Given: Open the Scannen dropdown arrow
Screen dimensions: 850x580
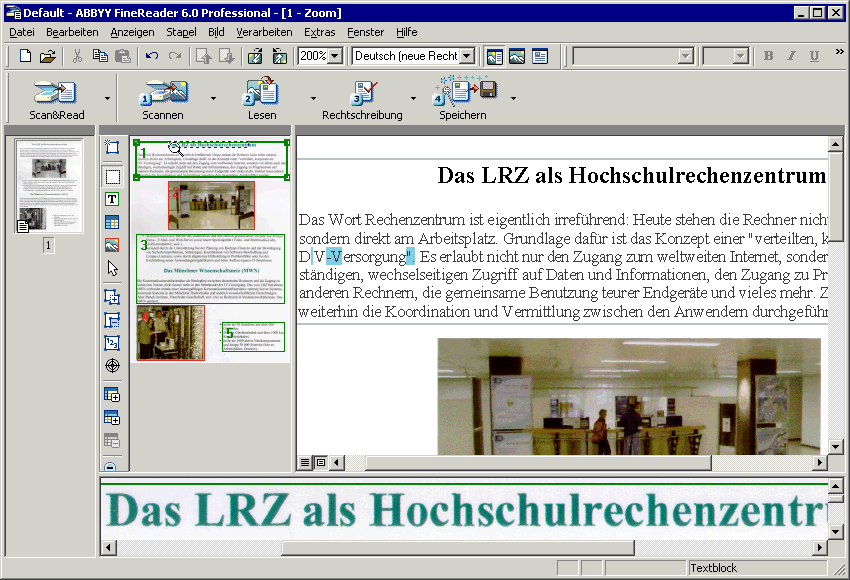Looking at the screenshot, I should (213, 99).
